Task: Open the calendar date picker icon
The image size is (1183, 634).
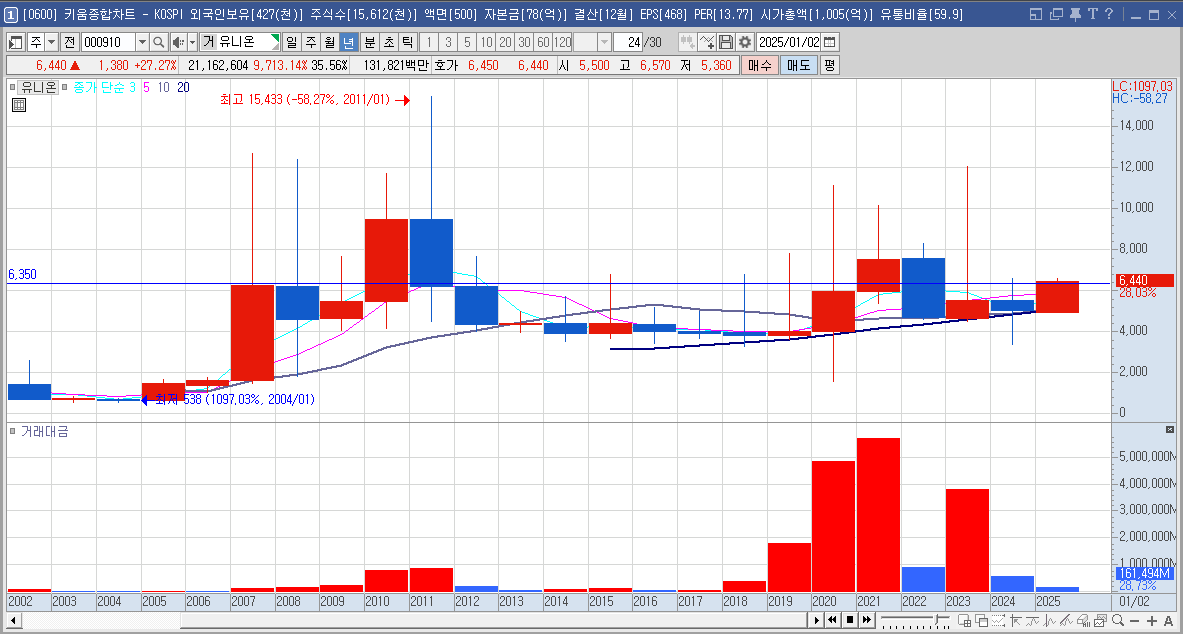Action: pos(829,42)
